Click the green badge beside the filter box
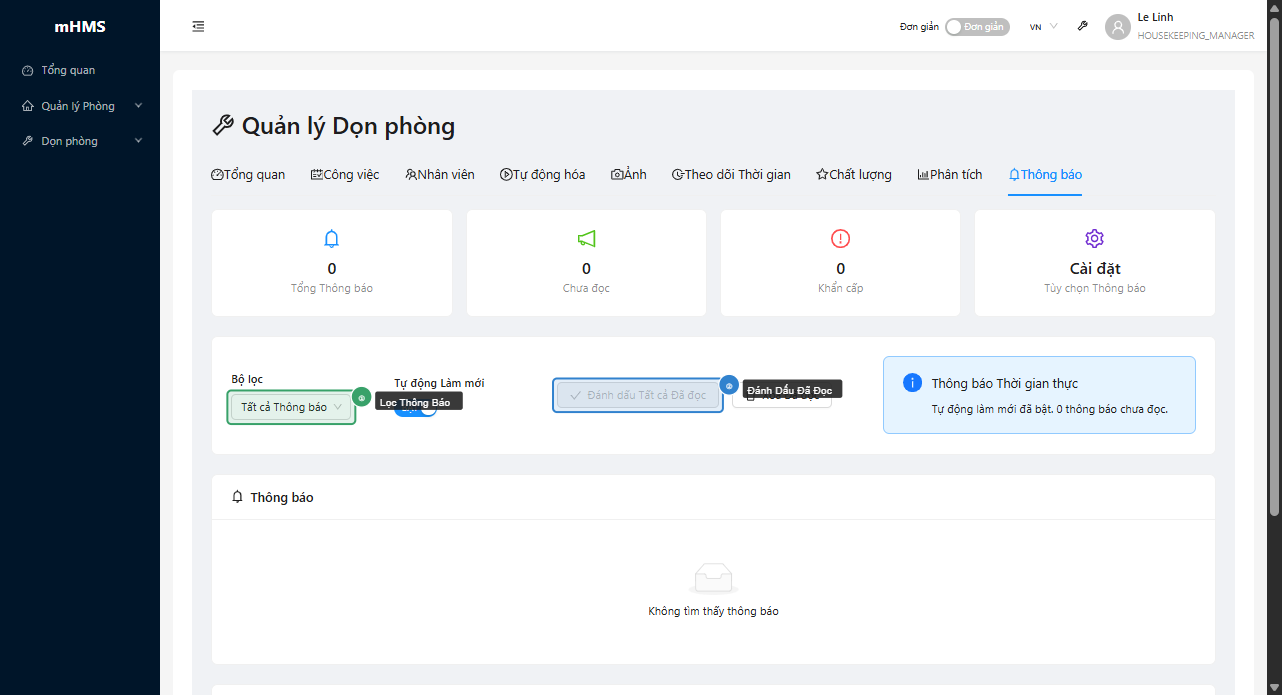Screen dimensions: 1282x695 pos(362,397)
